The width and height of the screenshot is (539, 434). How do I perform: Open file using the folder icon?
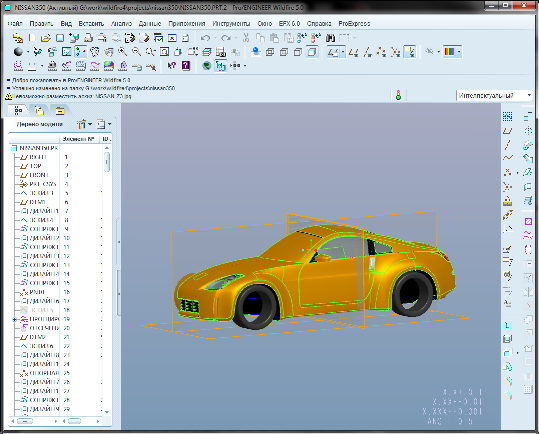[x=45, y=38]
